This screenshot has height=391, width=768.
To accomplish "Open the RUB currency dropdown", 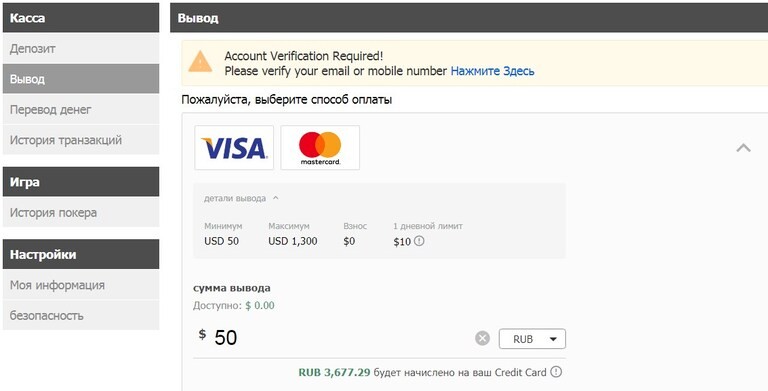I will [532, 339].
